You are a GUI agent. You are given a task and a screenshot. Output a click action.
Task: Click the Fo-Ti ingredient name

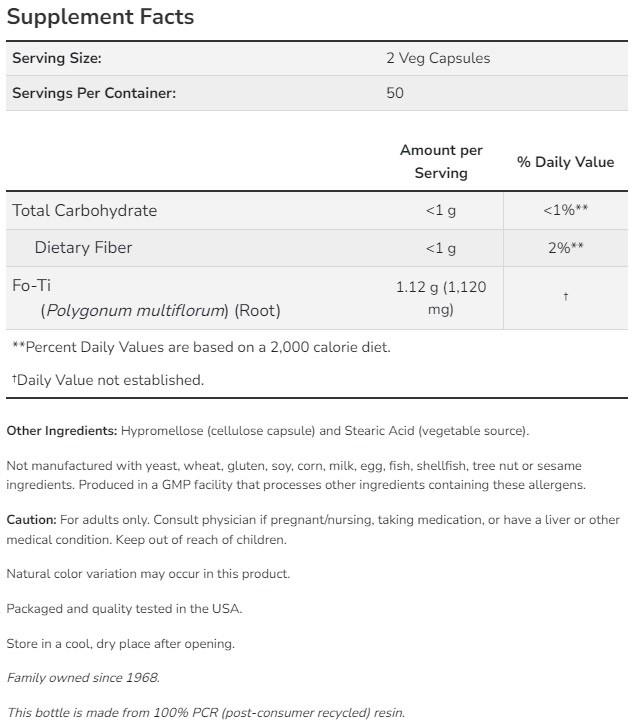[31, 285]
